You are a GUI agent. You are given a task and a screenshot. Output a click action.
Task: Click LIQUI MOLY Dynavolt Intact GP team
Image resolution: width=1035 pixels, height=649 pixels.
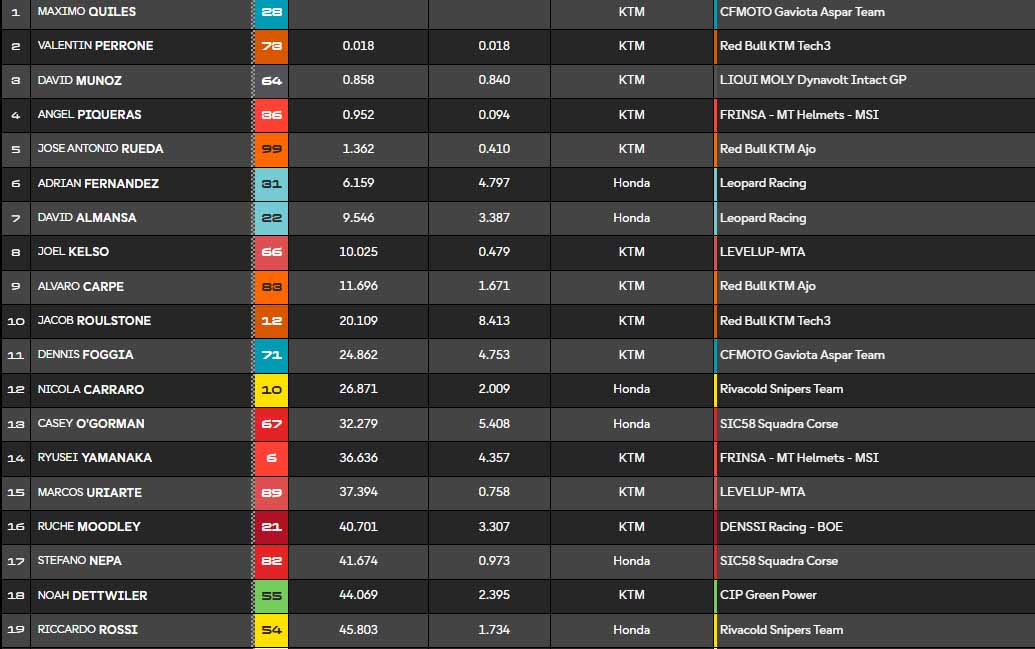point(812,80)
